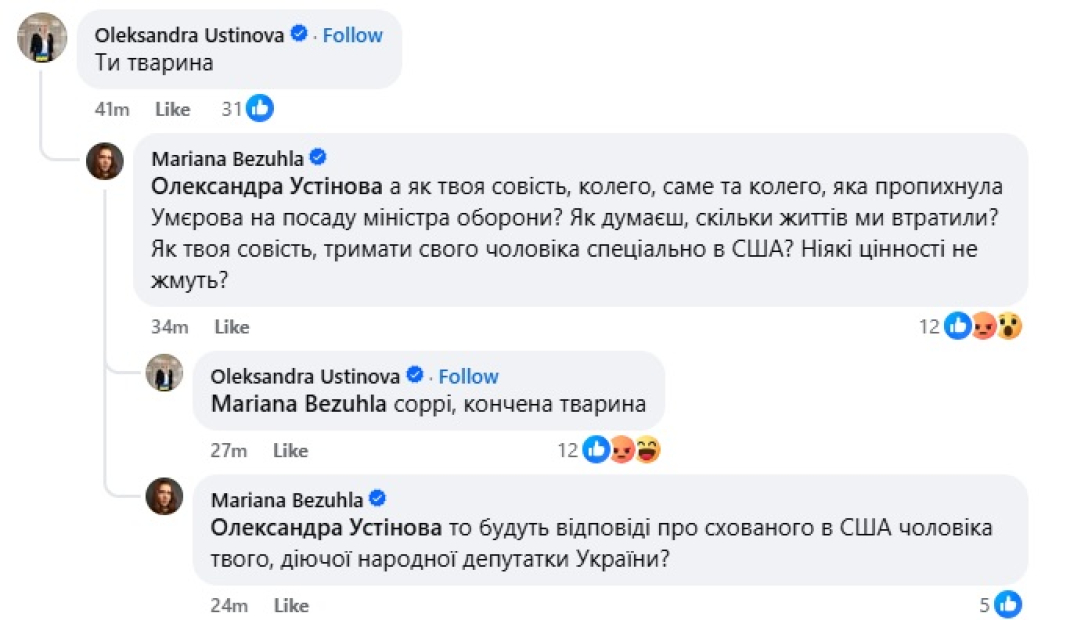Like Mariana Bezuhla's 34m reply
Viewport: 1088px width, 620px height.
[232, 326]
